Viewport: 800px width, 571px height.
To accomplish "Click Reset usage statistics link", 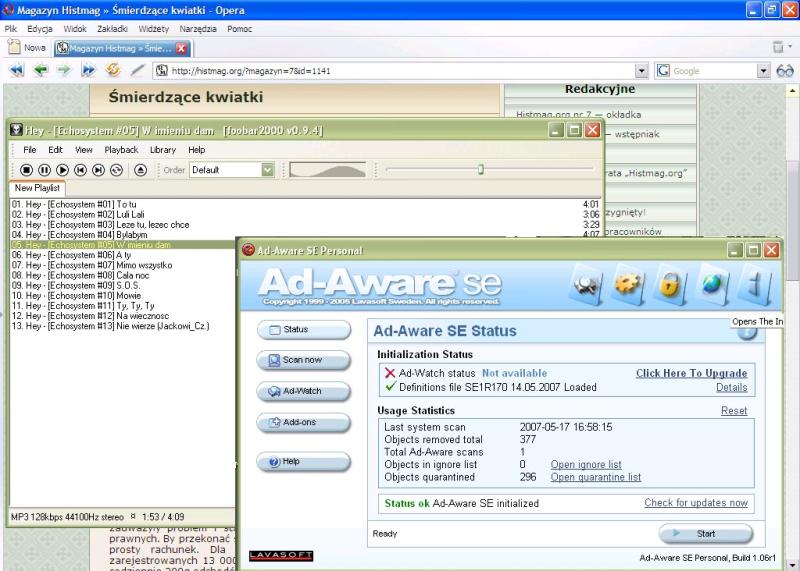I will point(734,411).
